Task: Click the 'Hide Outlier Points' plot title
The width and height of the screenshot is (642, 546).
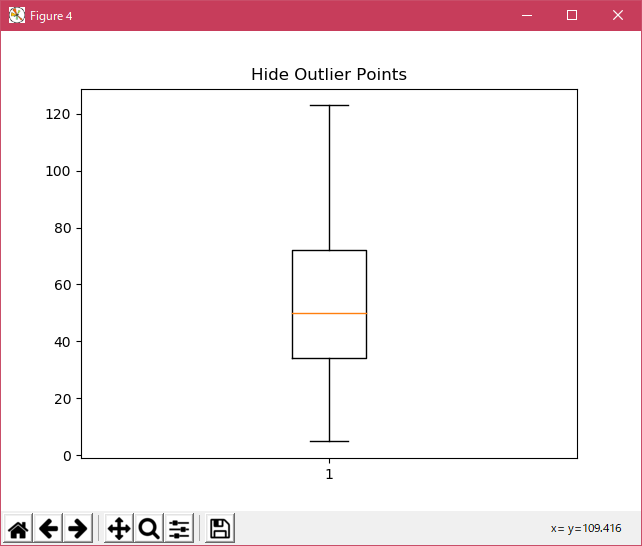Action: [328, 75]
